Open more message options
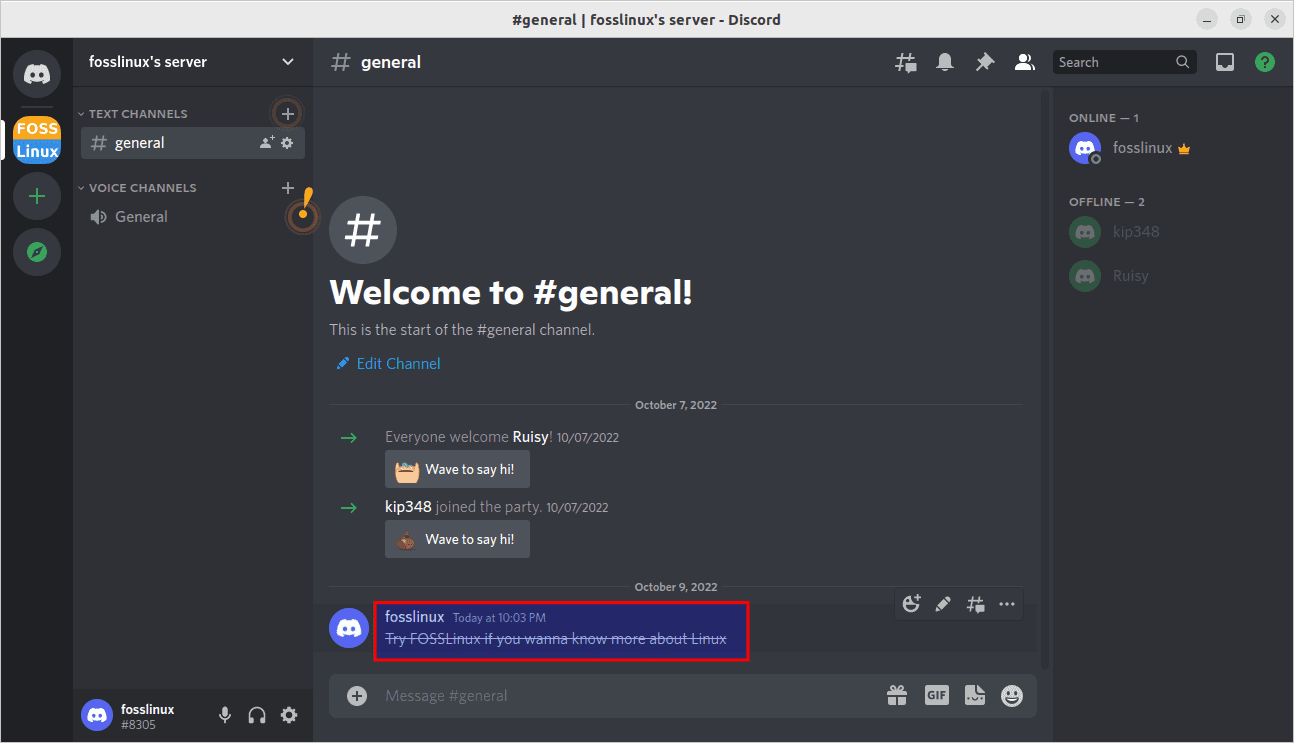The height and width of the screenshot is (743, 1294). click(1007, 604)
